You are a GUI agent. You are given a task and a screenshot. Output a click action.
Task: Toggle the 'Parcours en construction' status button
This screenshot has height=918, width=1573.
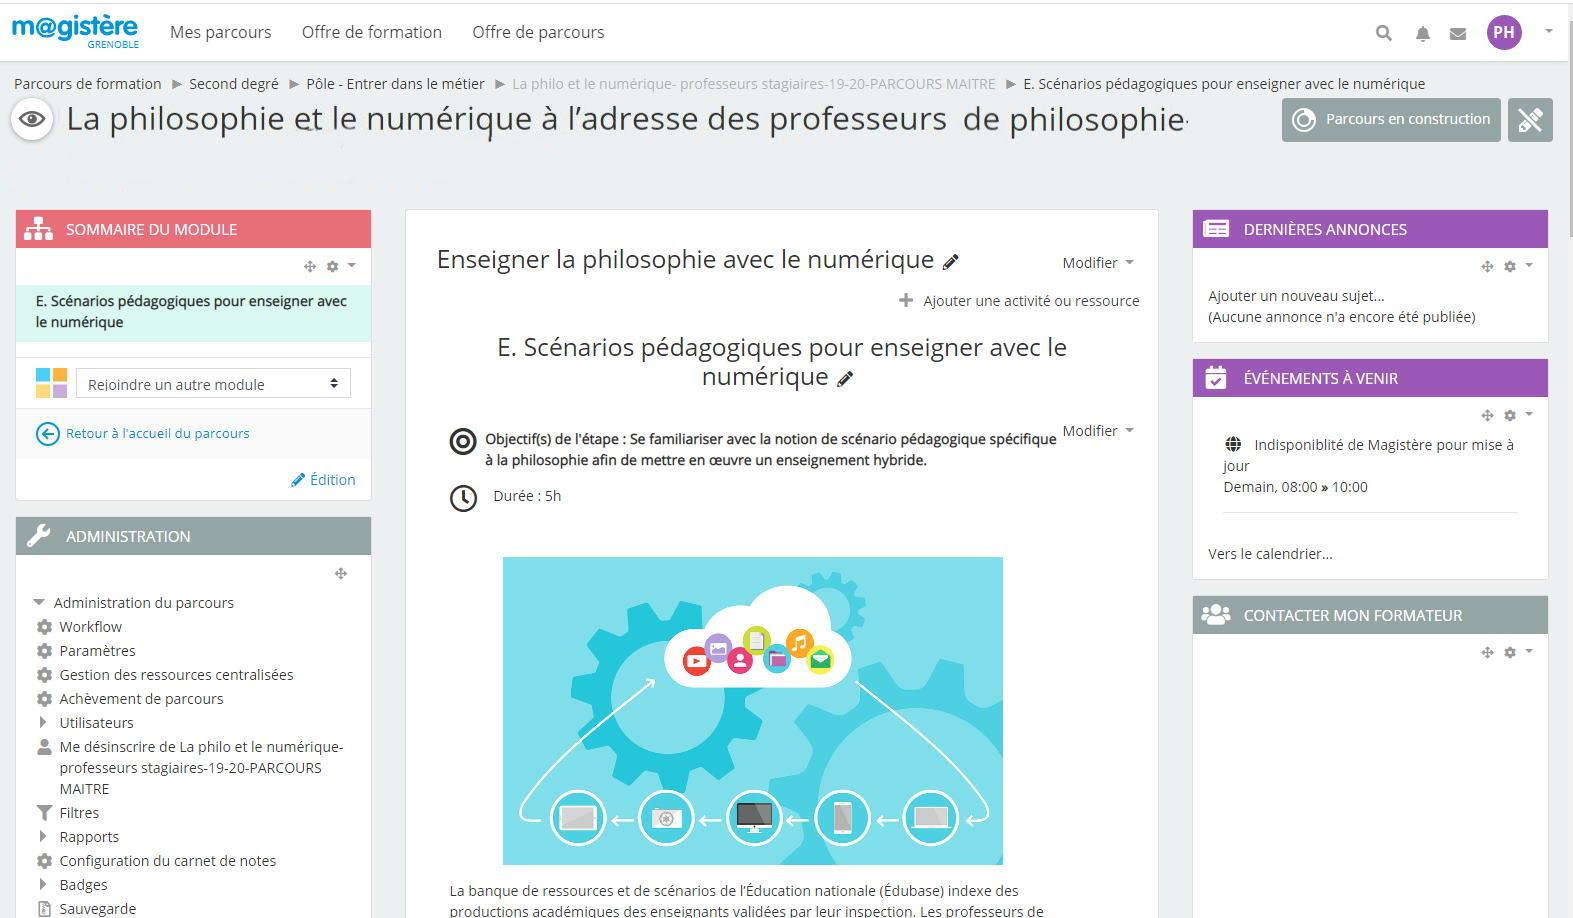click(1390, 120)
